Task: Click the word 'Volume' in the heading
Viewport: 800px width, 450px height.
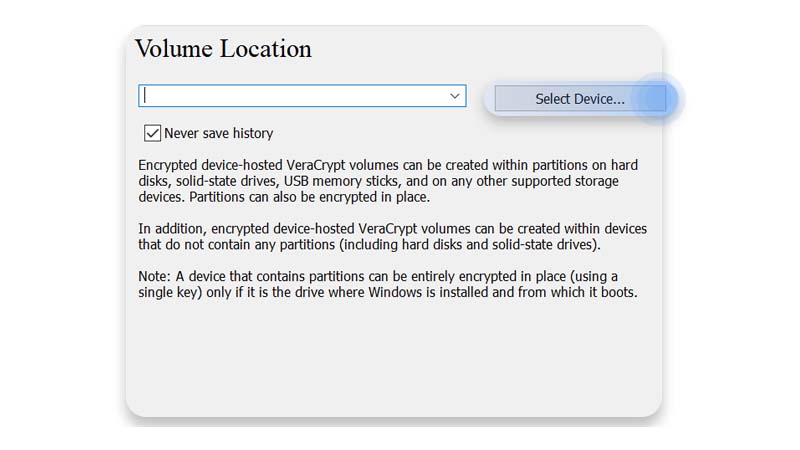Action: pyautogui.click(x=171, y=49)
